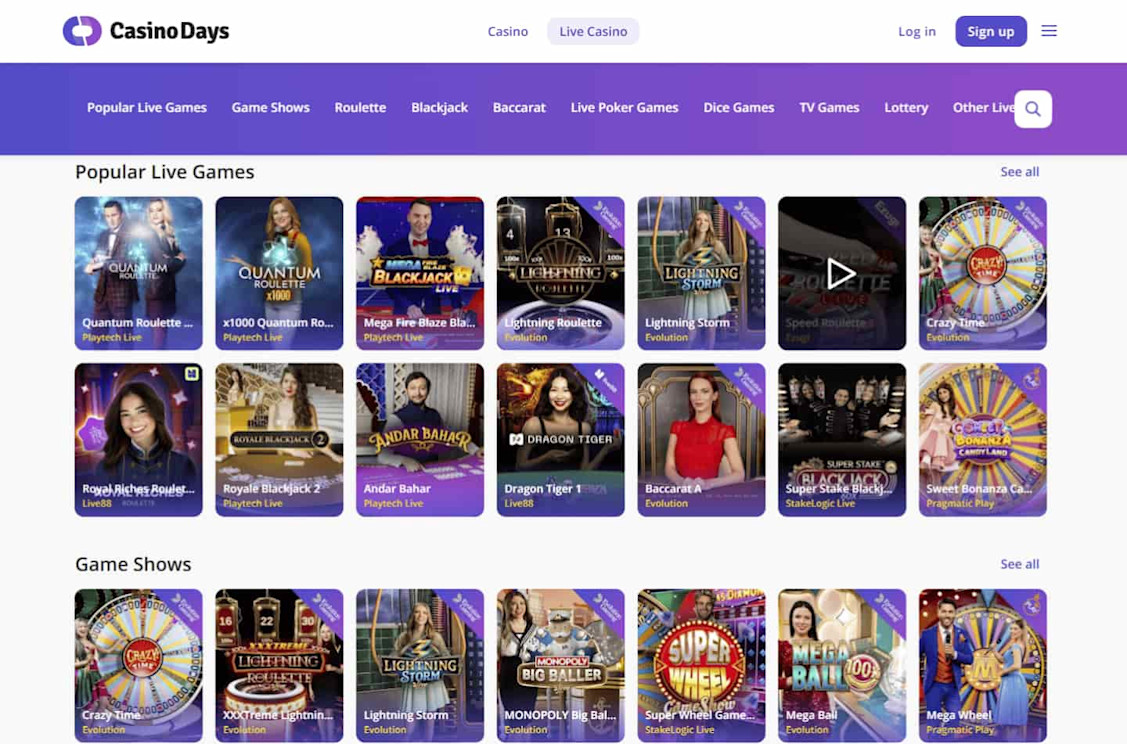Open TV Games category

(x=829, y=108)
